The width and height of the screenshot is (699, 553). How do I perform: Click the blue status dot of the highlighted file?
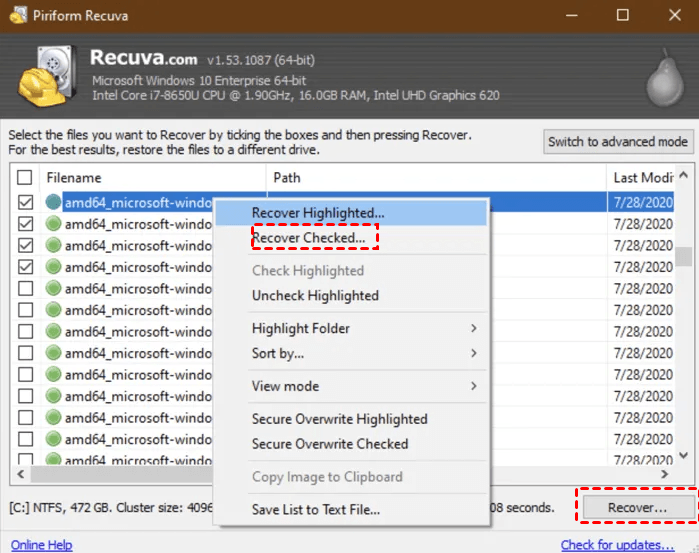pos(53,202)
